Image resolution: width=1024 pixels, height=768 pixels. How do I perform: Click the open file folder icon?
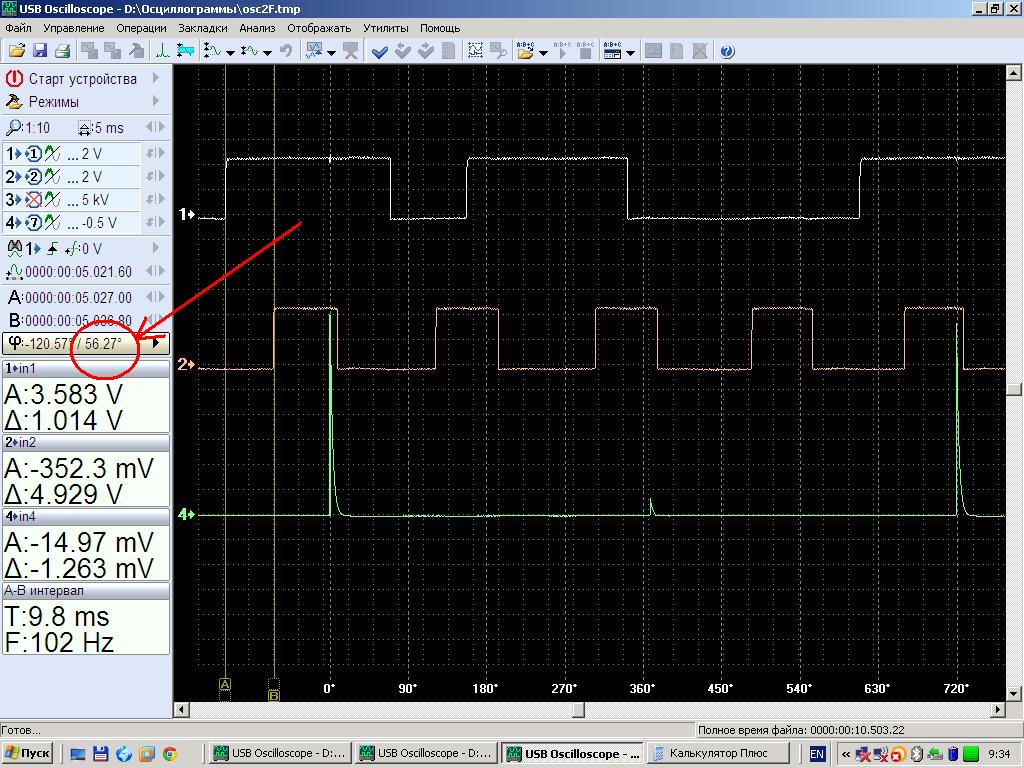(x=16, y=51)
